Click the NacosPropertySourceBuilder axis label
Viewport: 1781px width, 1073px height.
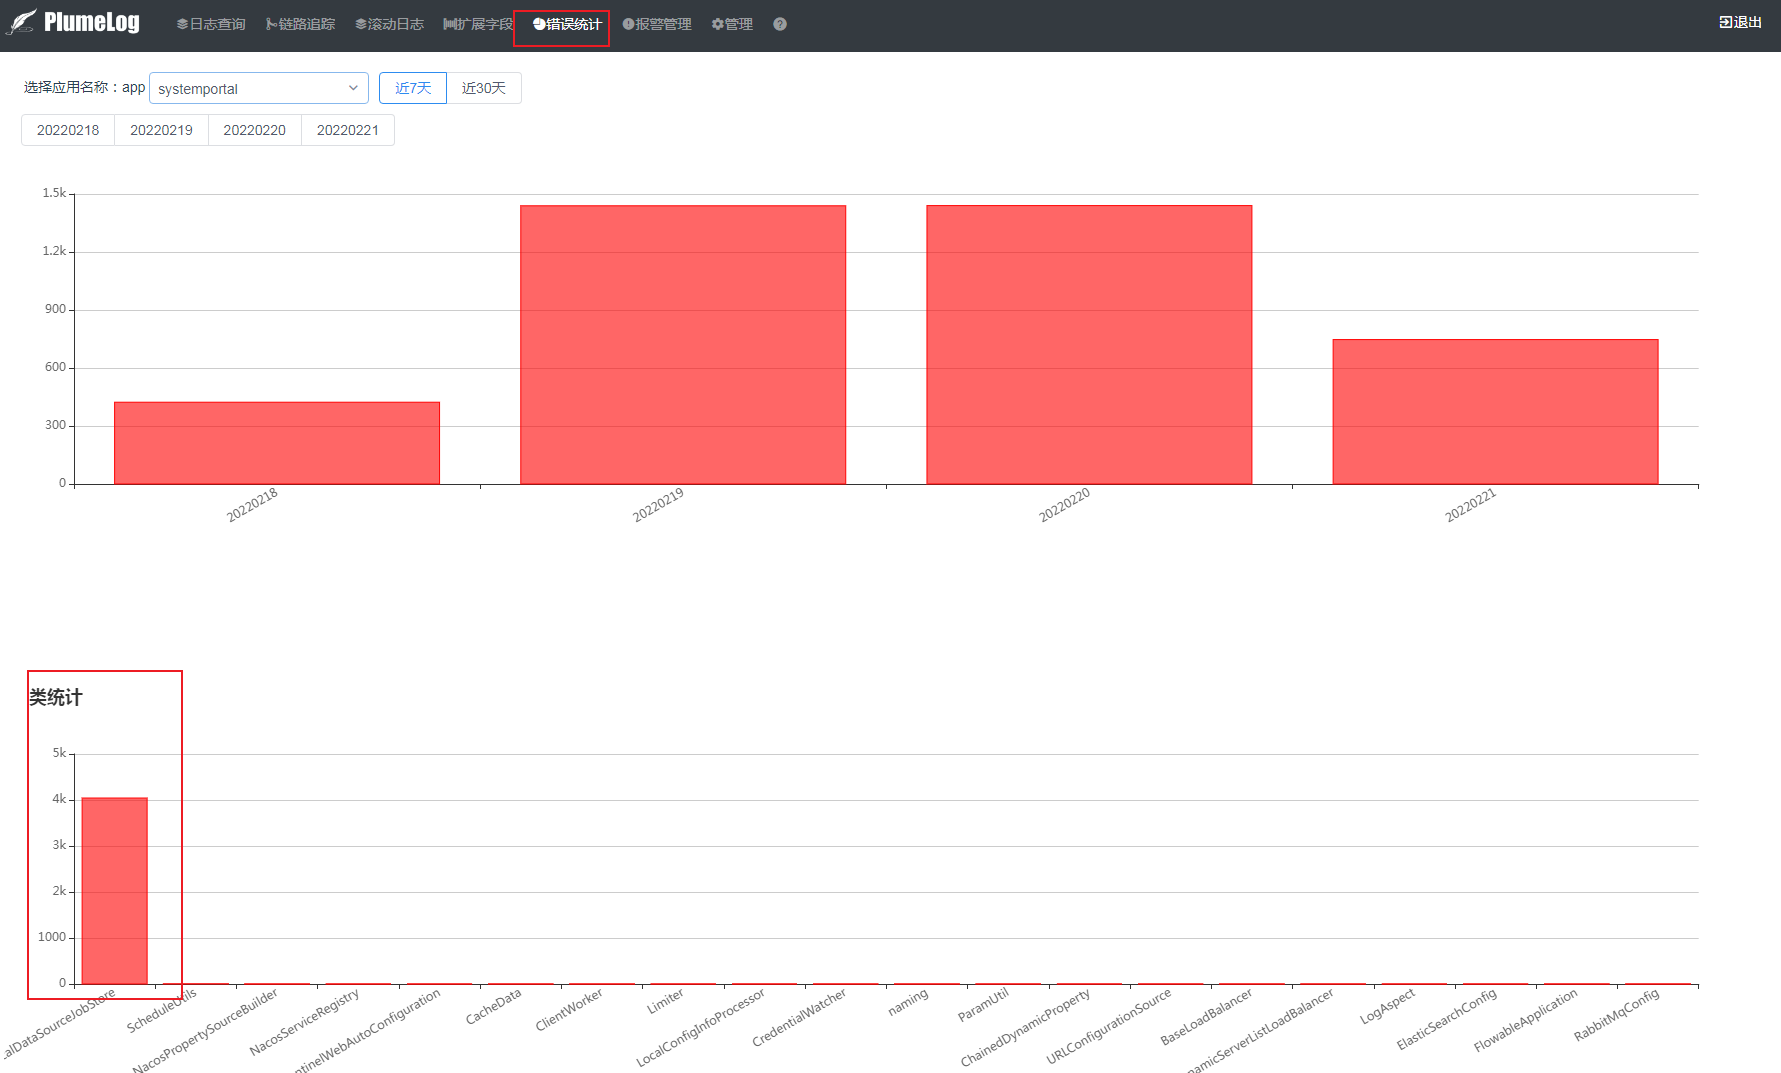pyautogui.click(x=205, y=1032)
